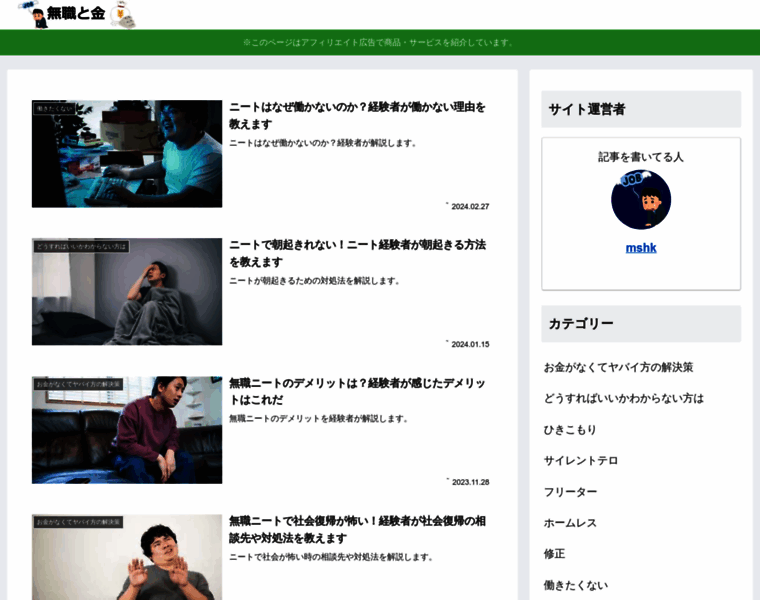Select category お金がなくてヤバイ方の解決策

pyautogui.click(x=618, y=367)
